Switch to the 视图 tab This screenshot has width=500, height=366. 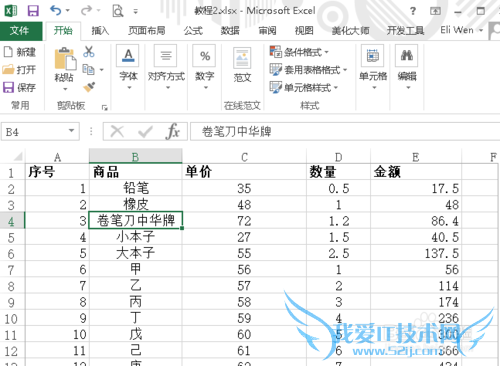[x=304, y=31]
